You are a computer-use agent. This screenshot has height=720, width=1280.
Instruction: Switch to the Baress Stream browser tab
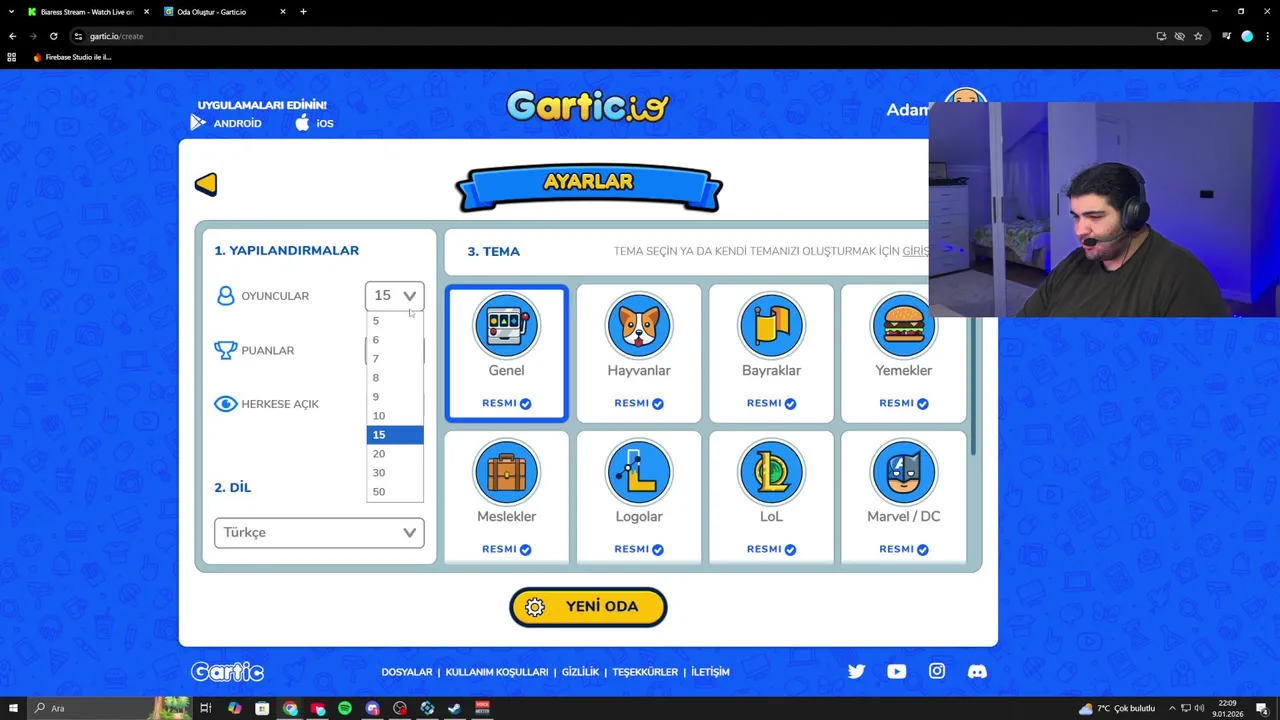click(x=87, y=12)
